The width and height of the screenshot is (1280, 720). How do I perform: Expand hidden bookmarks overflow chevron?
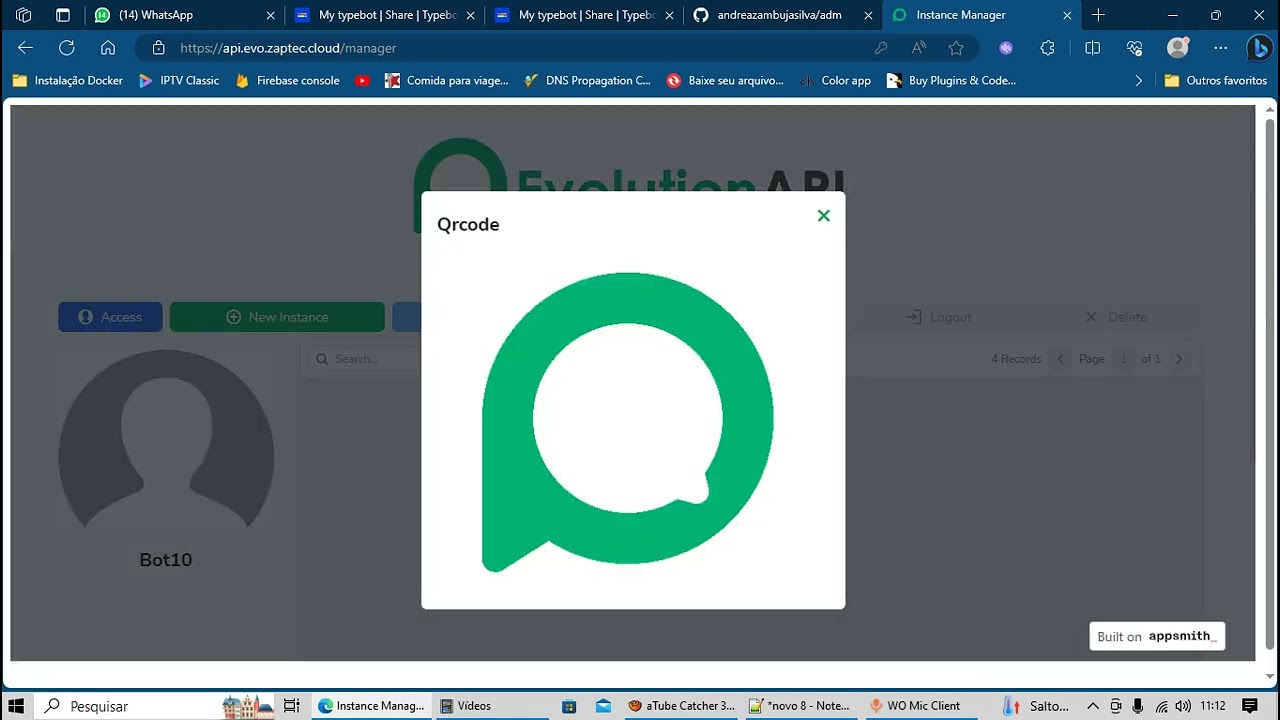pyautogui.click(x=1138, y=80)
